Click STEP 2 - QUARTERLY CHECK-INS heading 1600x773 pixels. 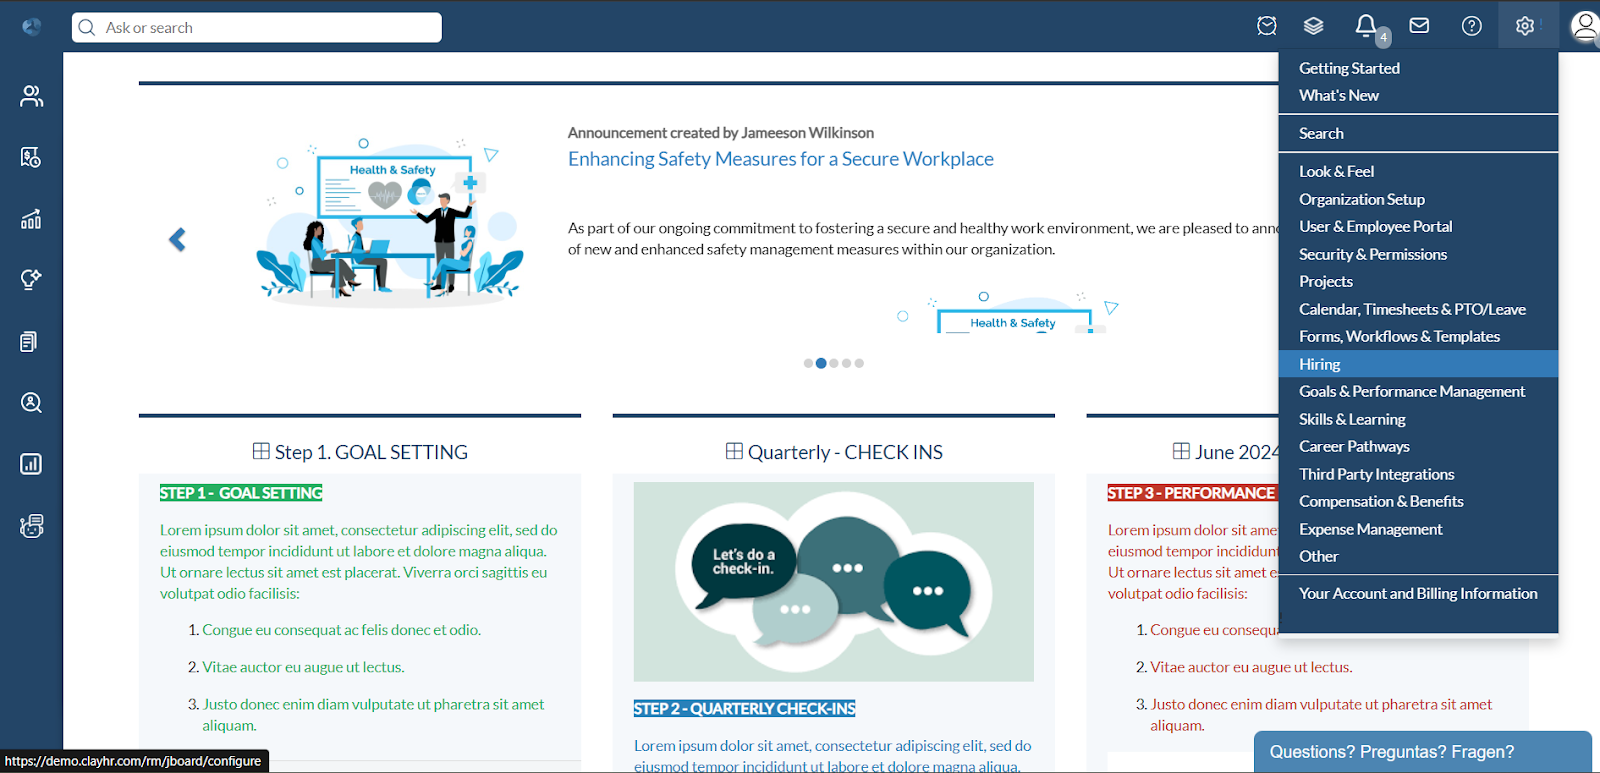745,709
